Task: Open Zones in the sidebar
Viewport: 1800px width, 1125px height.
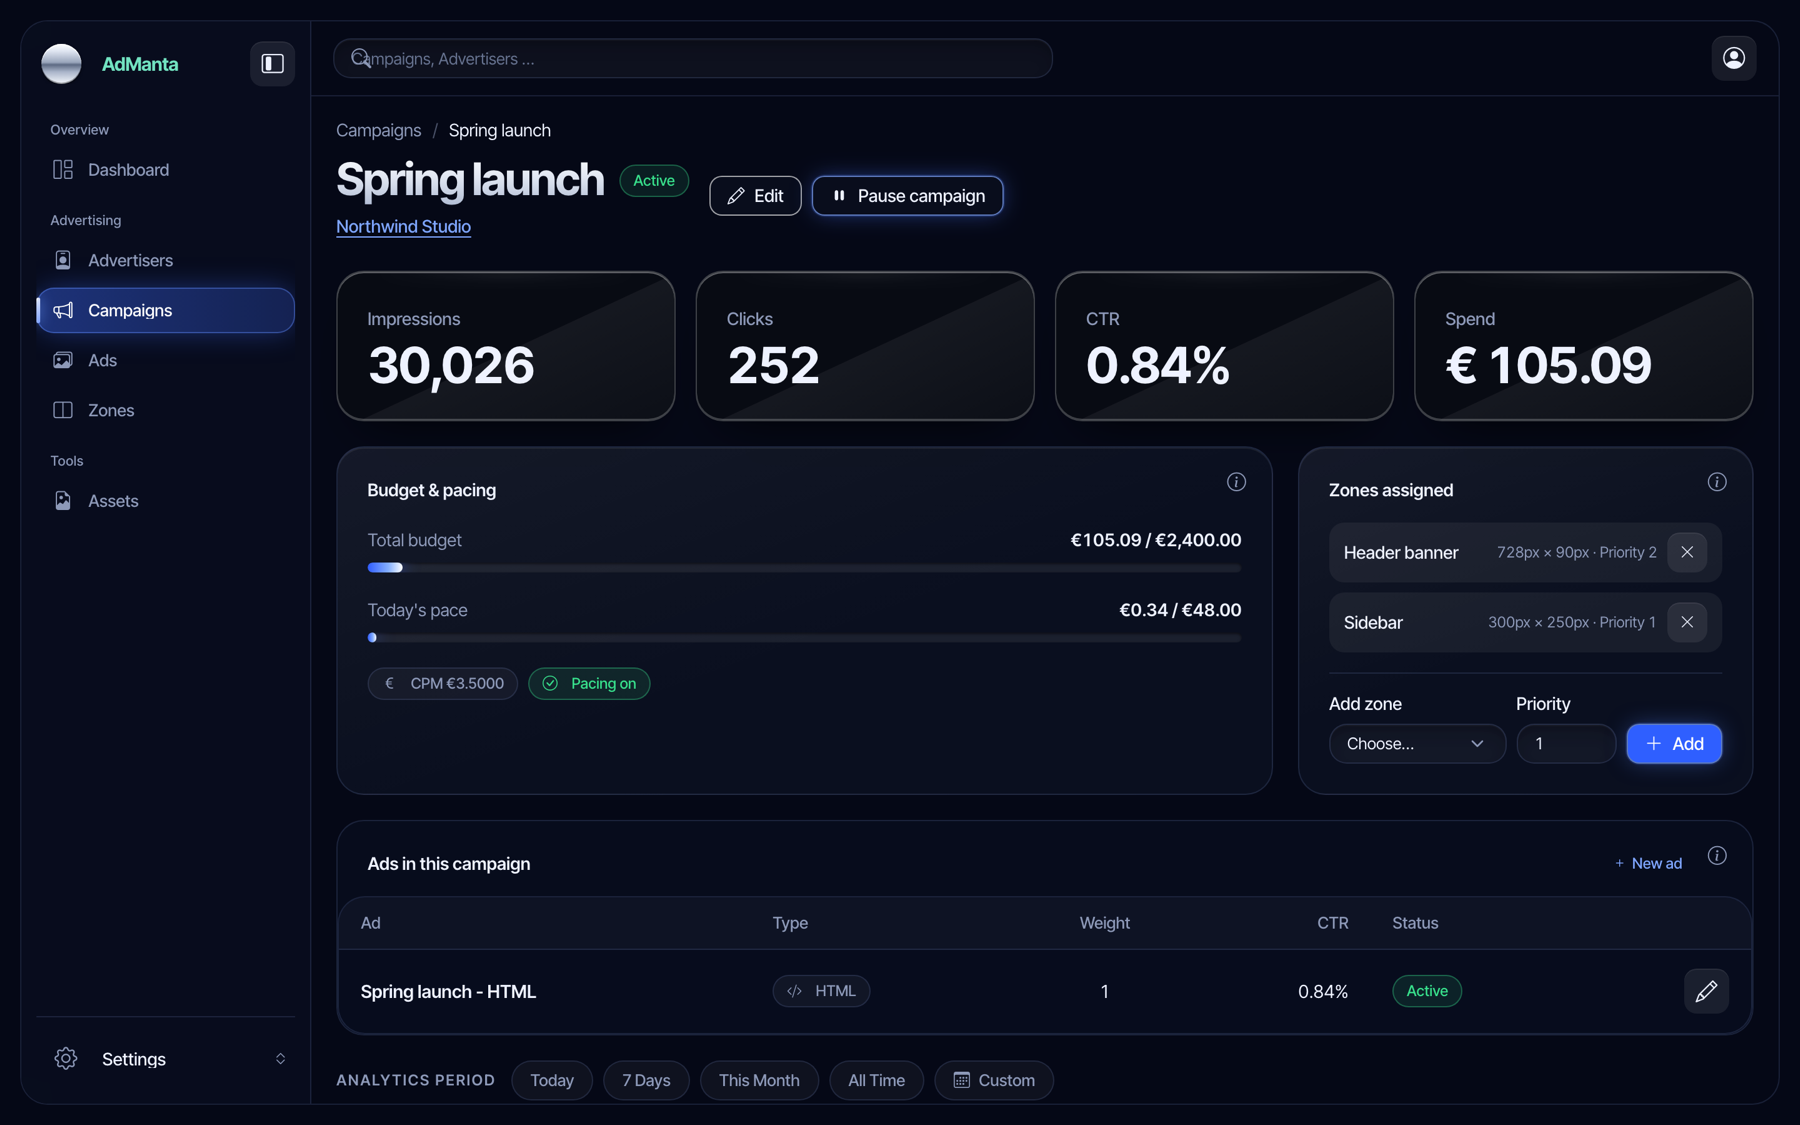Action: tap(166, 410)
